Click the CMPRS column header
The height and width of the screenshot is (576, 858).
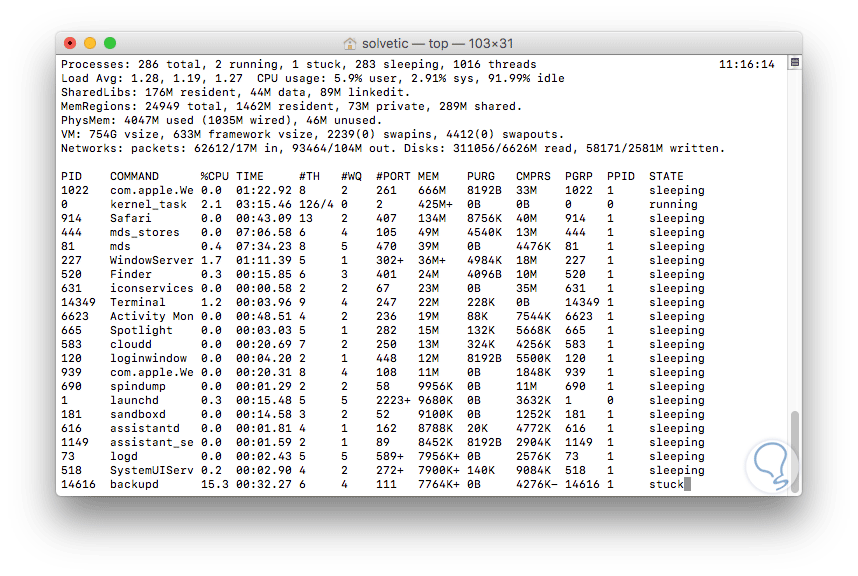(x=533, y=176)
